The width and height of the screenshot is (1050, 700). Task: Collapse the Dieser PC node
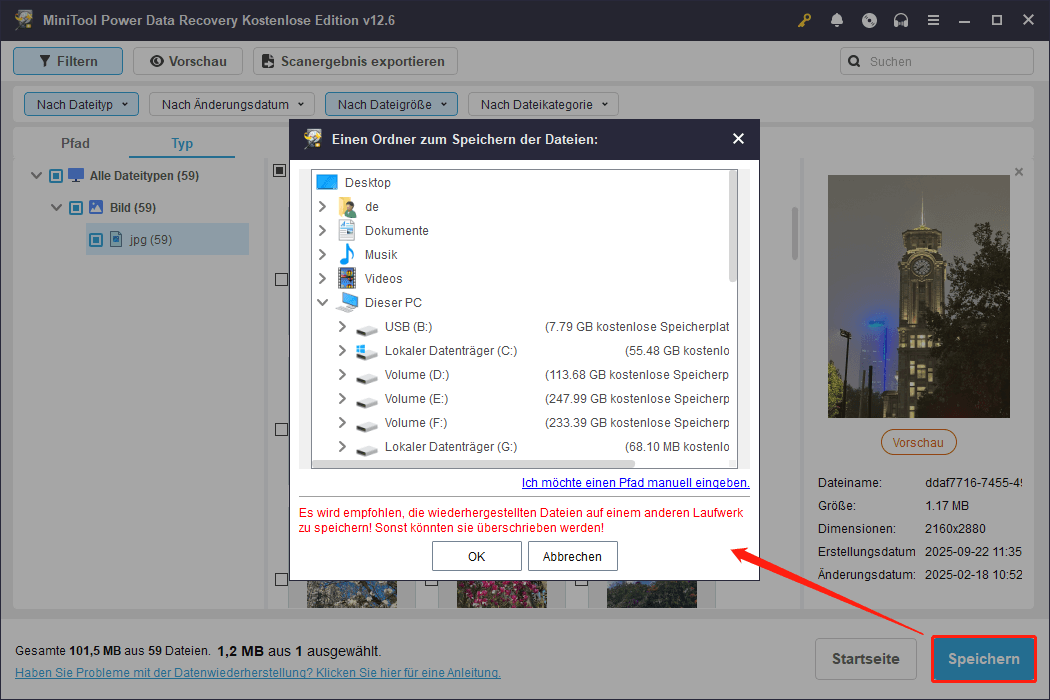pos(323,303)
